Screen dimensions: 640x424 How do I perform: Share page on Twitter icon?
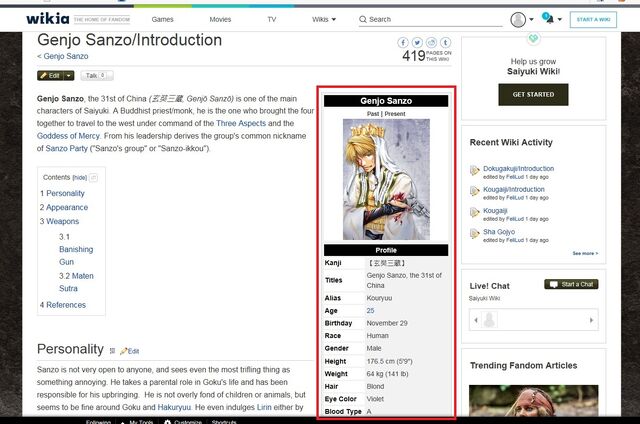point(417,42)
